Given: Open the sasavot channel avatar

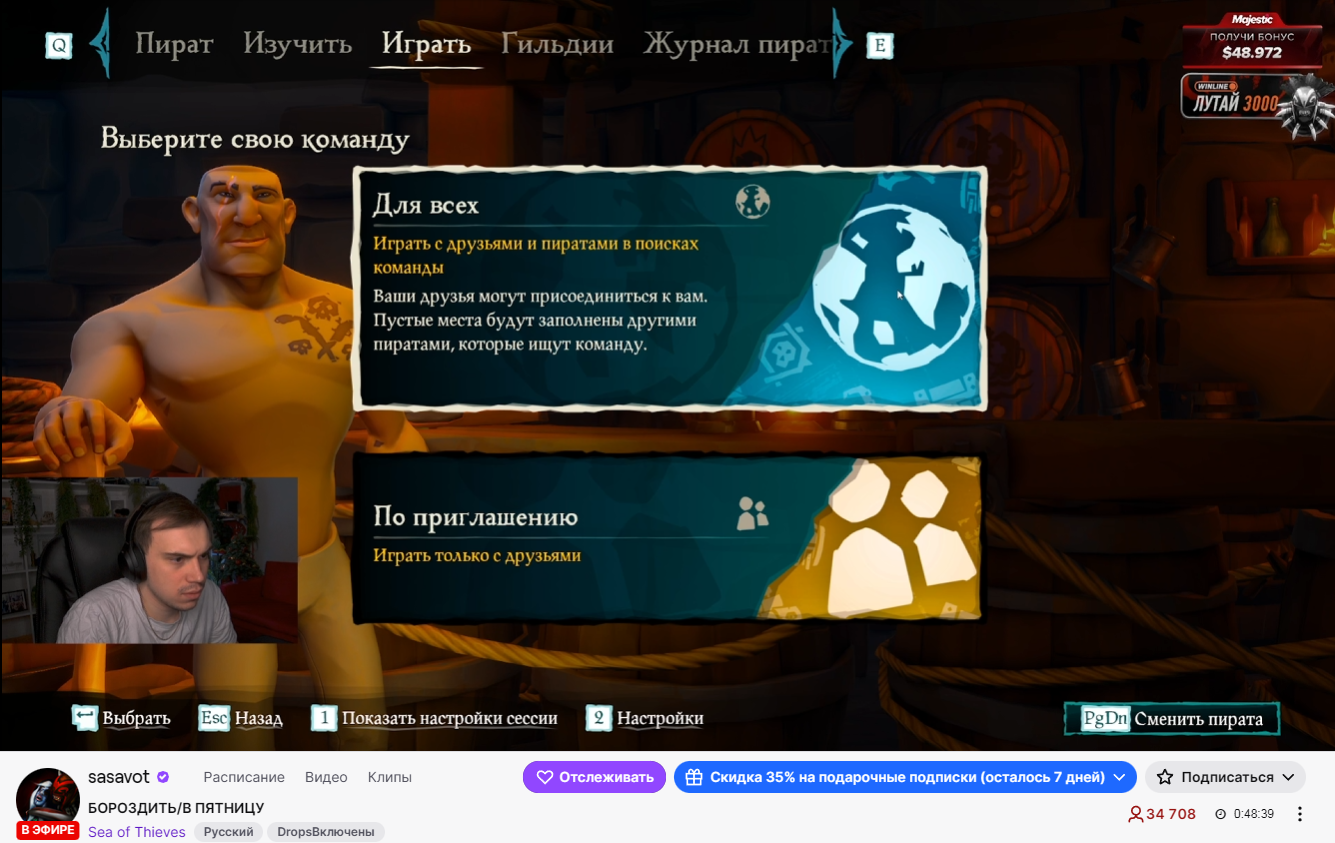Looking at the screenshot, I should coord(48,800).
